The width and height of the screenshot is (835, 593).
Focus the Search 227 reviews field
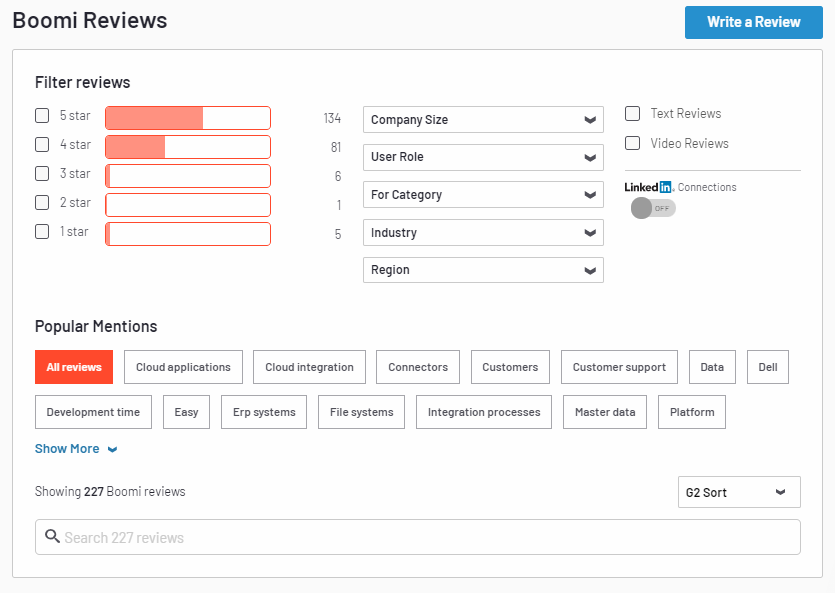pyautogui.click(x=418, y=537)
